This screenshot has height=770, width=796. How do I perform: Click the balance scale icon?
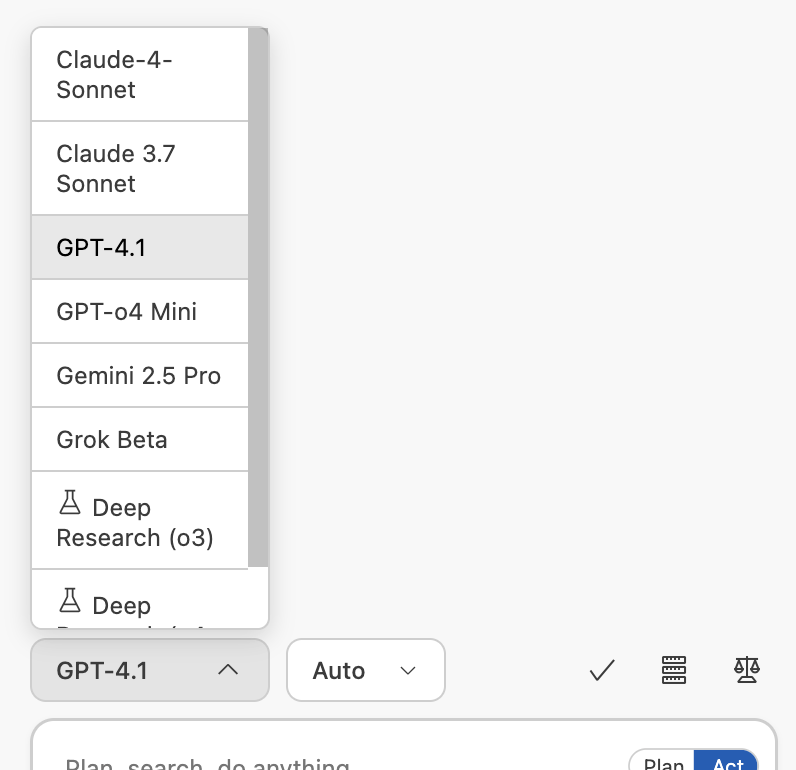pyautogui.click(x=747, y=670)
